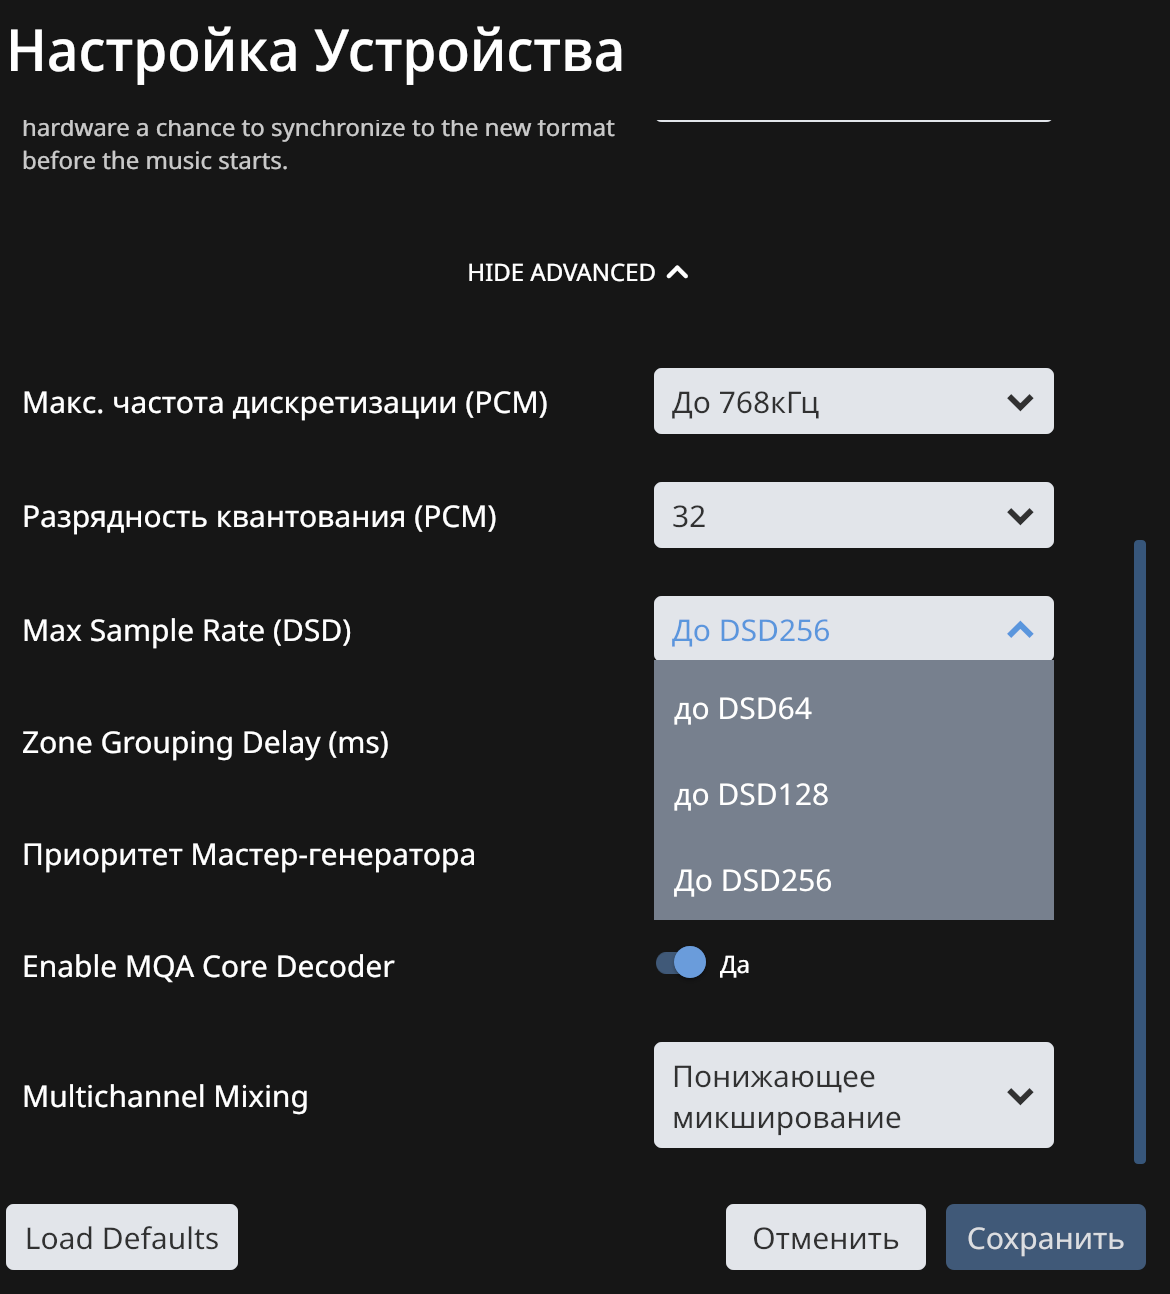Click the vertical scrollbar on the right

pyautogui.click(x=1140, y=852)
